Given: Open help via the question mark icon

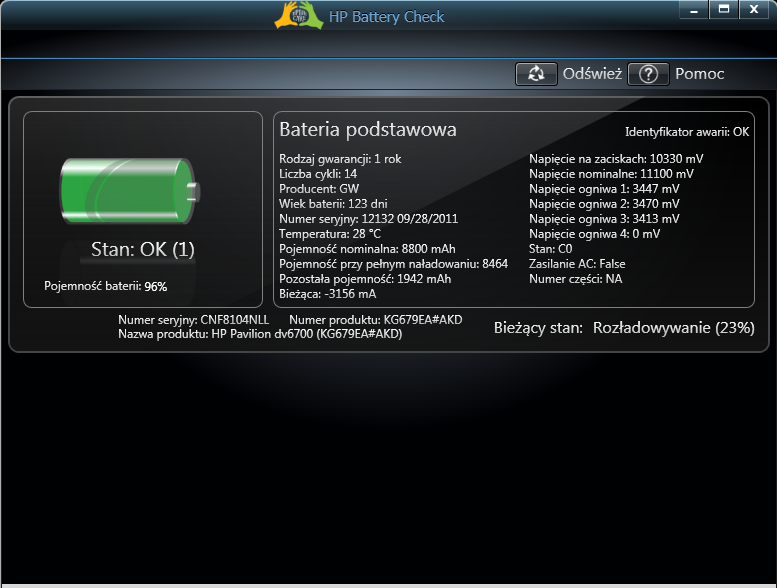Looking at the screenshot, I should coord(648,74).
